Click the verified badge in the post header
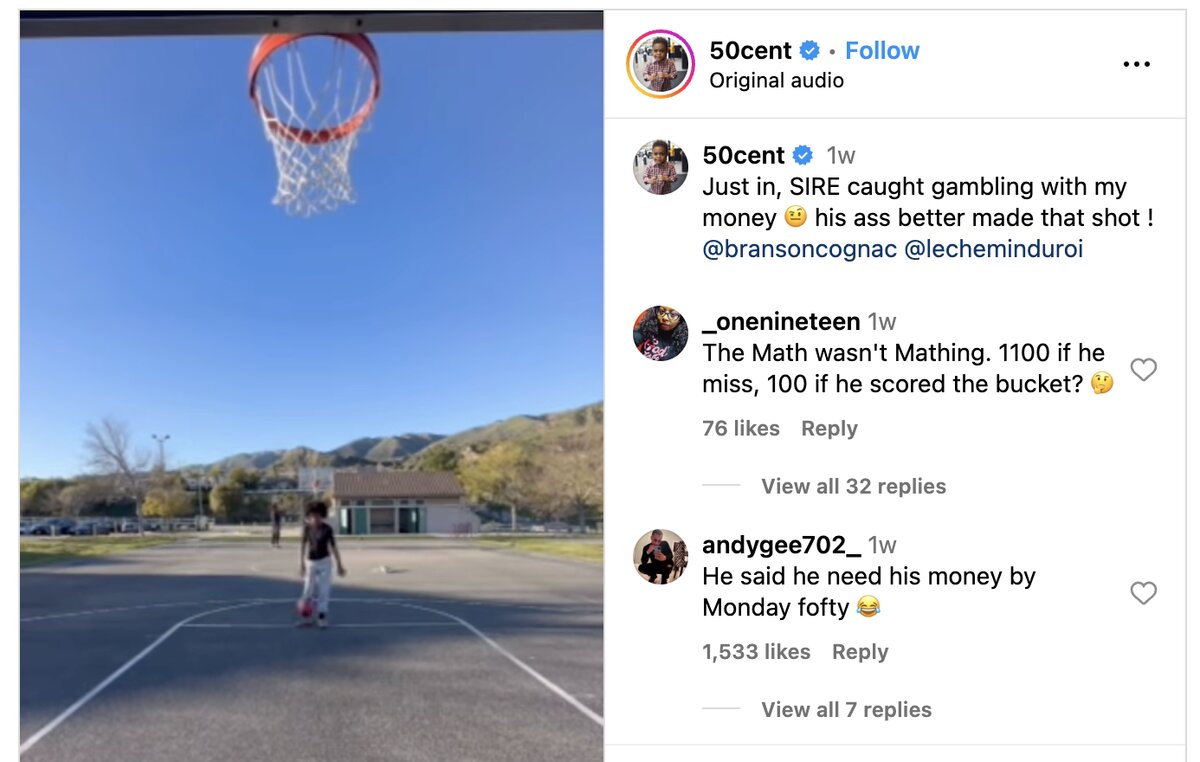1200x762 pixels. coord(810,51)
